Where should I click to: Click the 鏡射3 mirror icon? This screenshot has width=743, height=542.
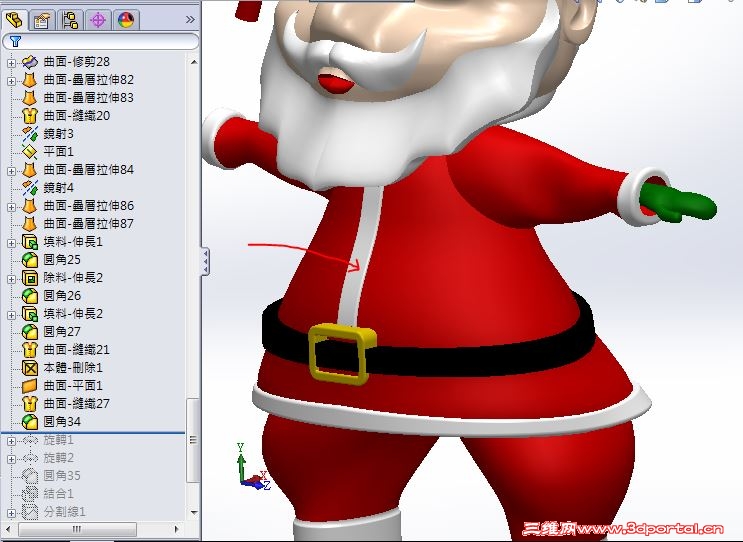pyautogui.click(x=30, y=134)
